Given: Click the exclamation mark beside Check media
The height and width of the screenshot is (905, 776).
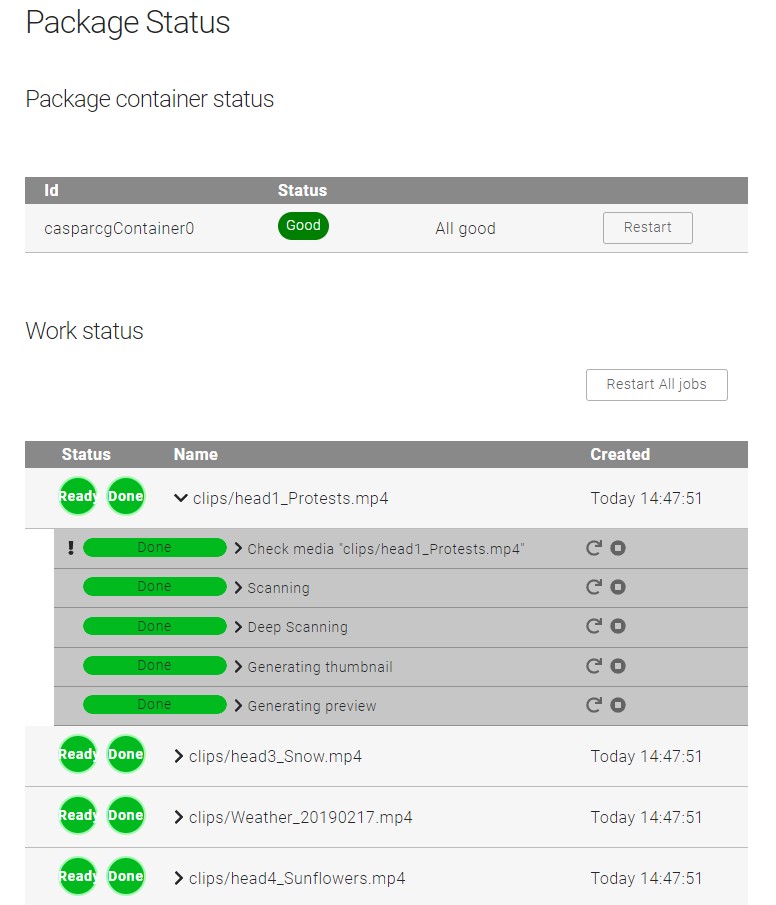Looking at the screenshot, I should coord(70,548).
